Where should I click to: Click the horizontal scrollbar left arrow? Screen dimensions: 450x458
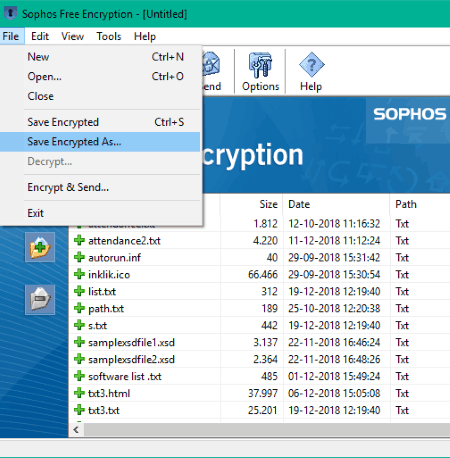point(76,430)
